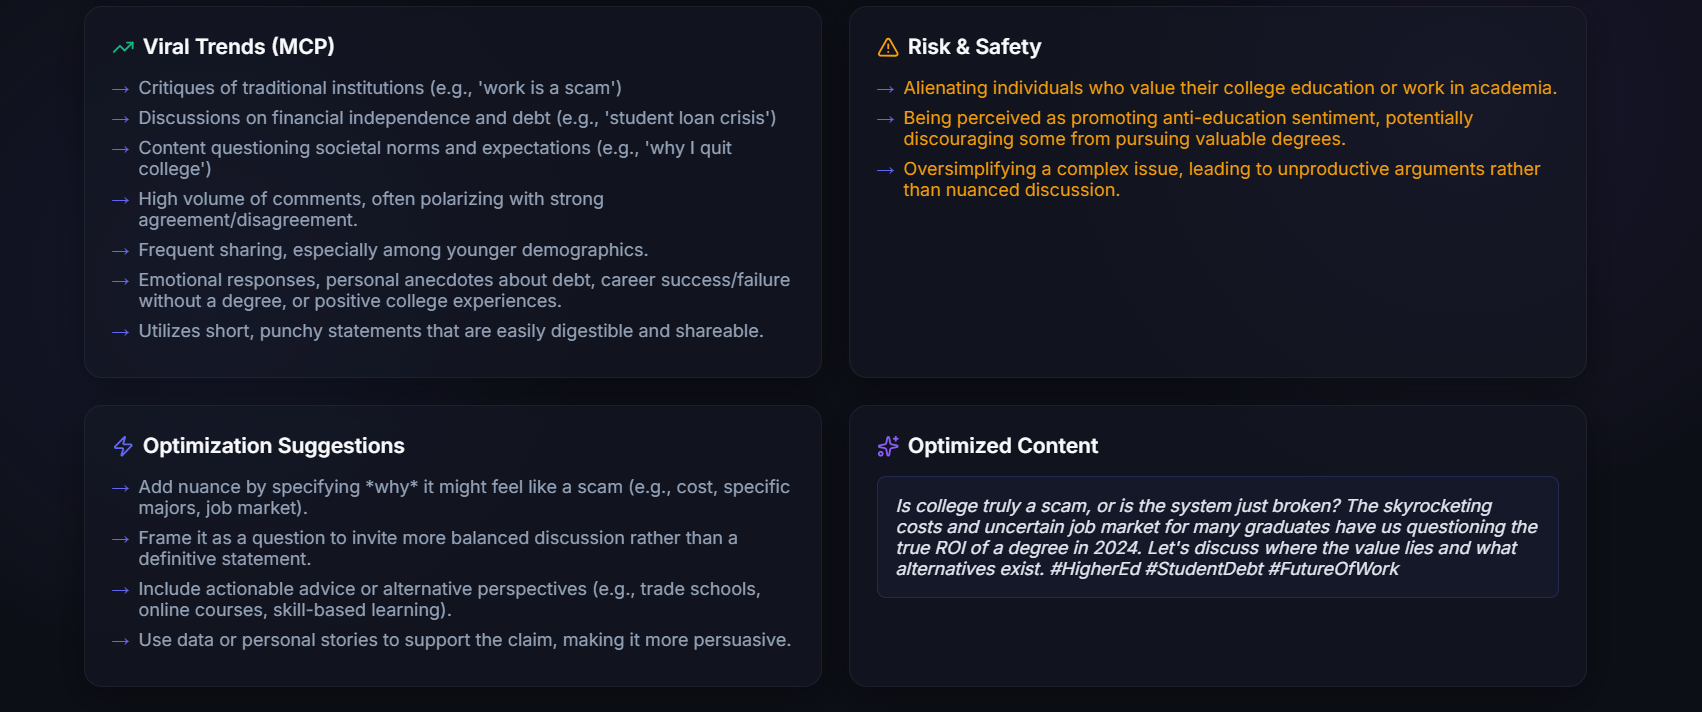Image resolution: width=1702 pixels, height=712 pixels.
Task: Click the 'student loan crisis' trend line
Action: tap(457, 118)
